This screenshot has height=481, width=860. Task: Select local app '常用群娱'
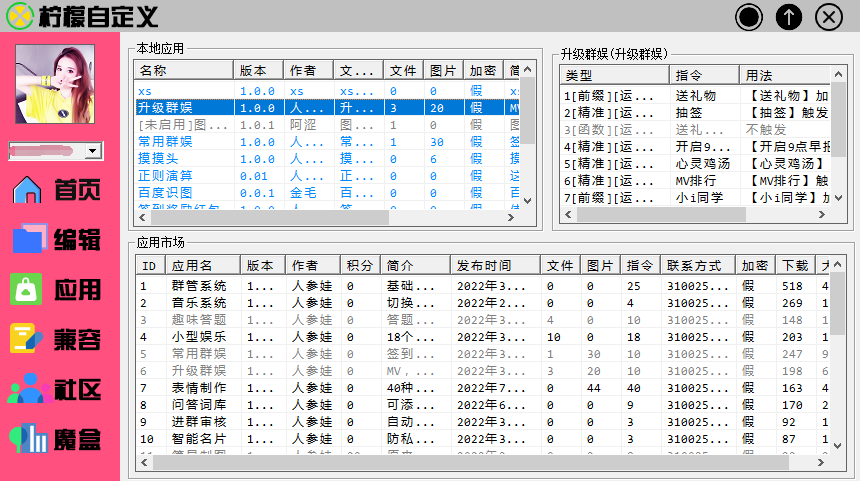327,142
